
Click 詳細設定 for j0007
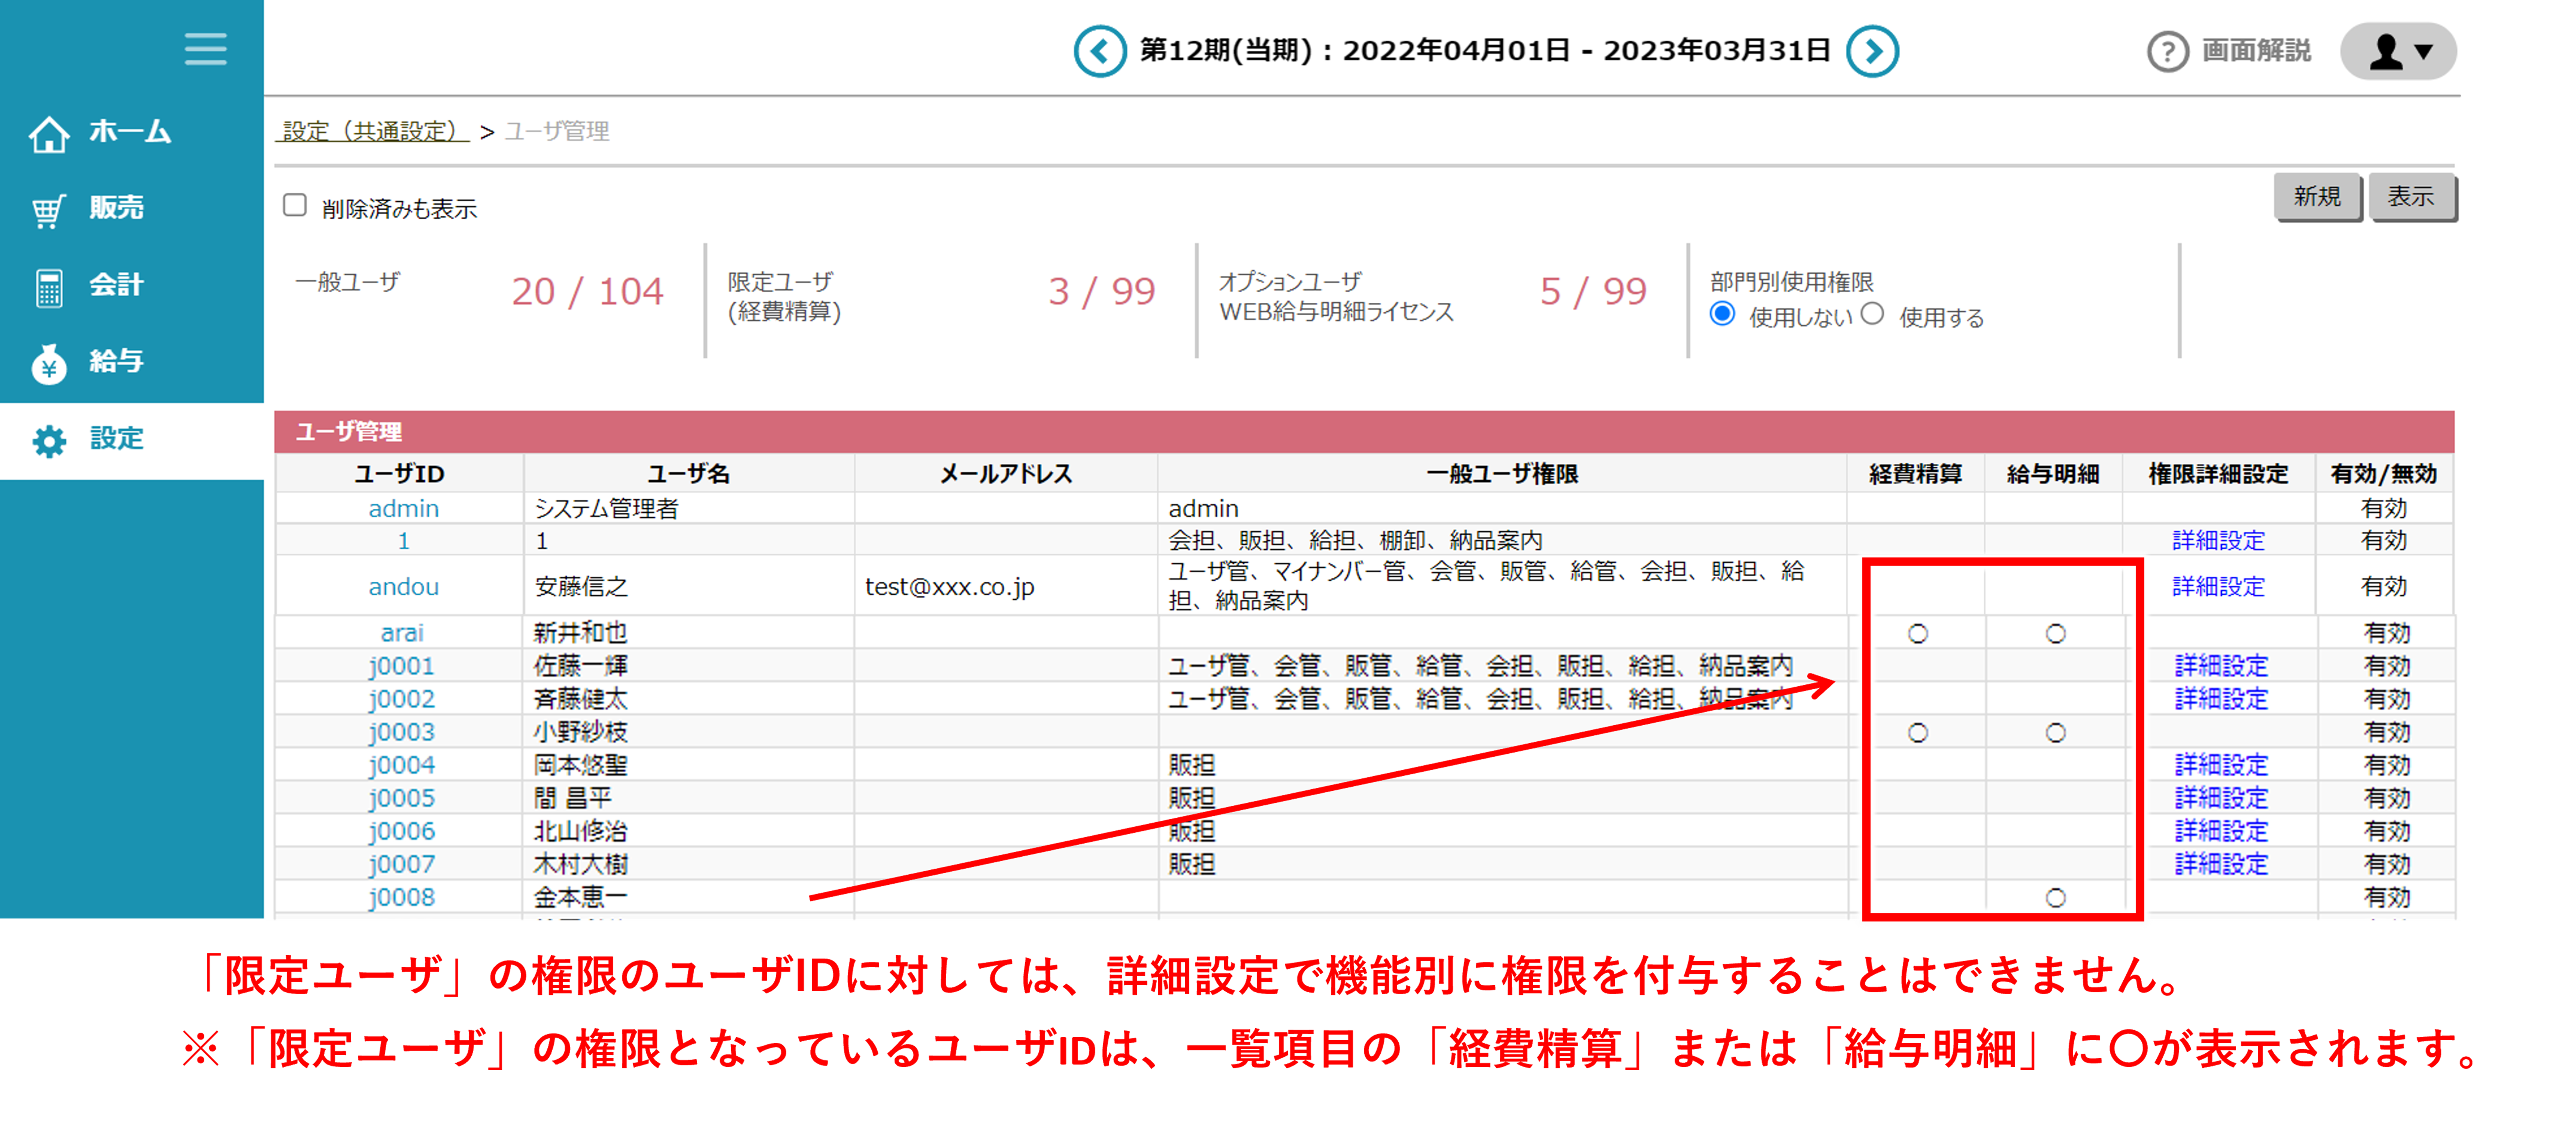tap(2221, 864)
